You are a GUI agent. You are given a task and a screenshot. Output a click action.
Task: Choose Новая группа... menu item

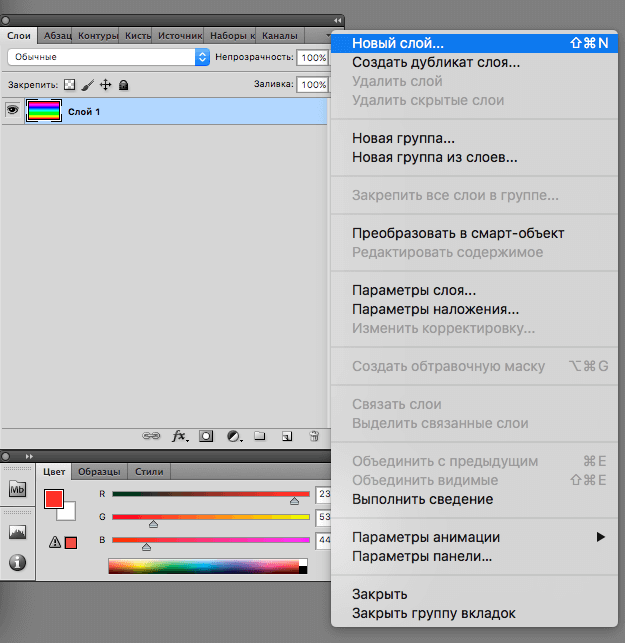(x=474, y=138)
